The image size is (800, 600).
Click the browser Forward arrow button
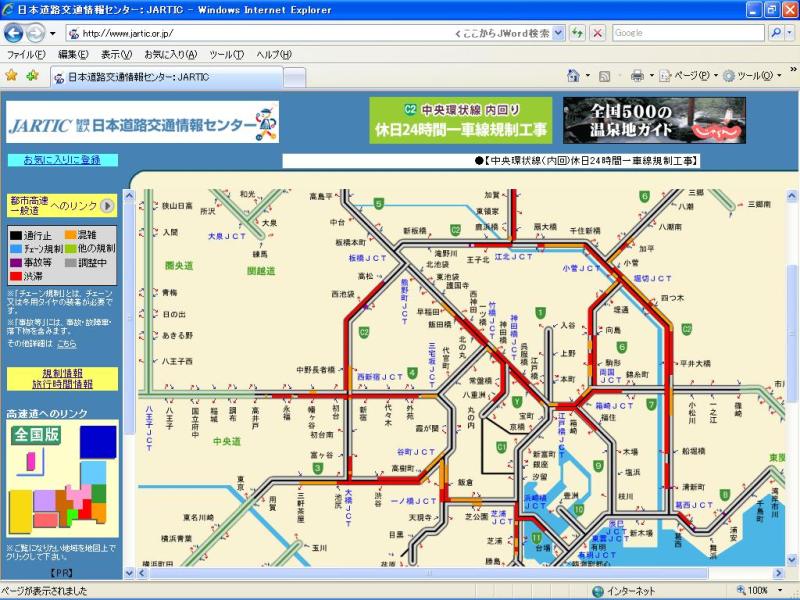pyautogui.click(x=35, y=33)
